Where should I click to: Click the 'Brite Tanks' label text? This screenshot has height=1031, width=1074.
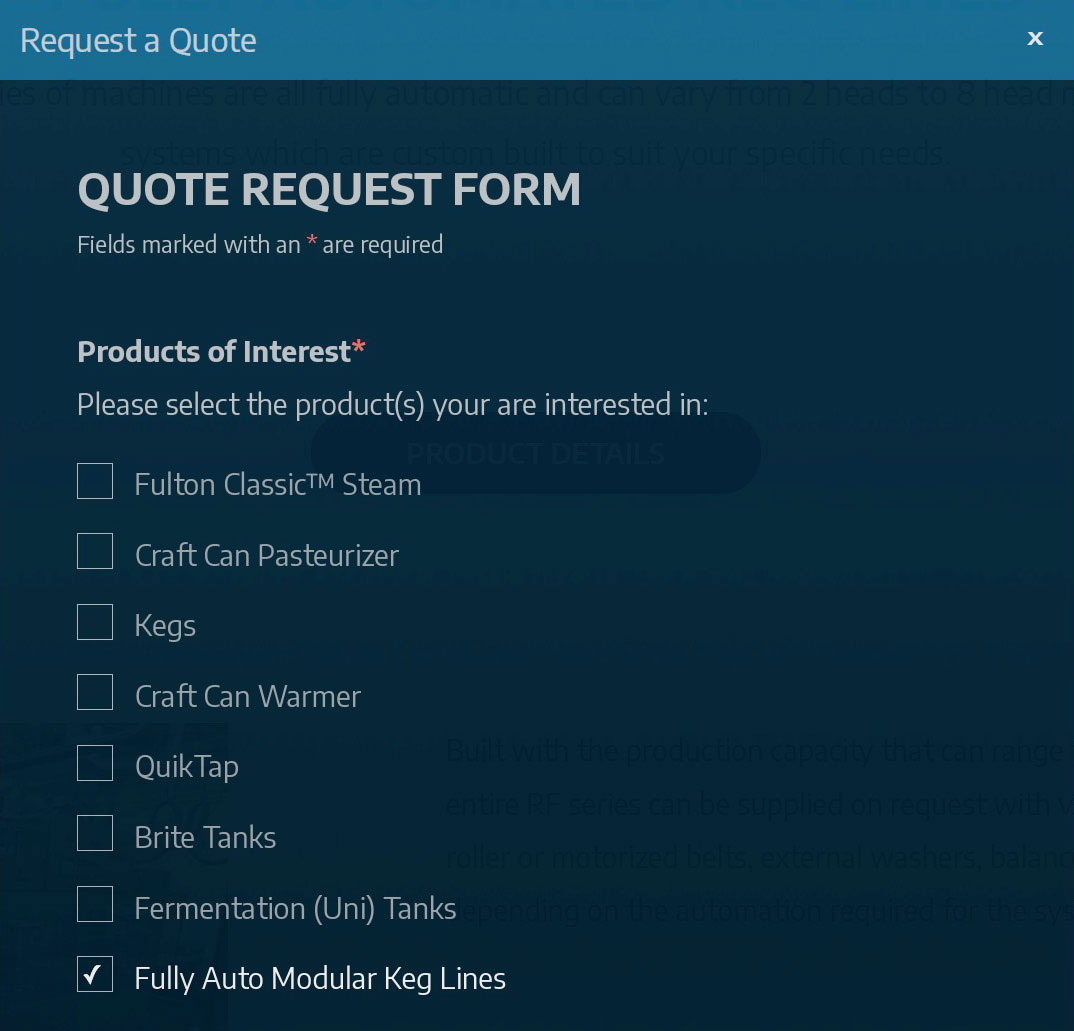click(205, 838)
